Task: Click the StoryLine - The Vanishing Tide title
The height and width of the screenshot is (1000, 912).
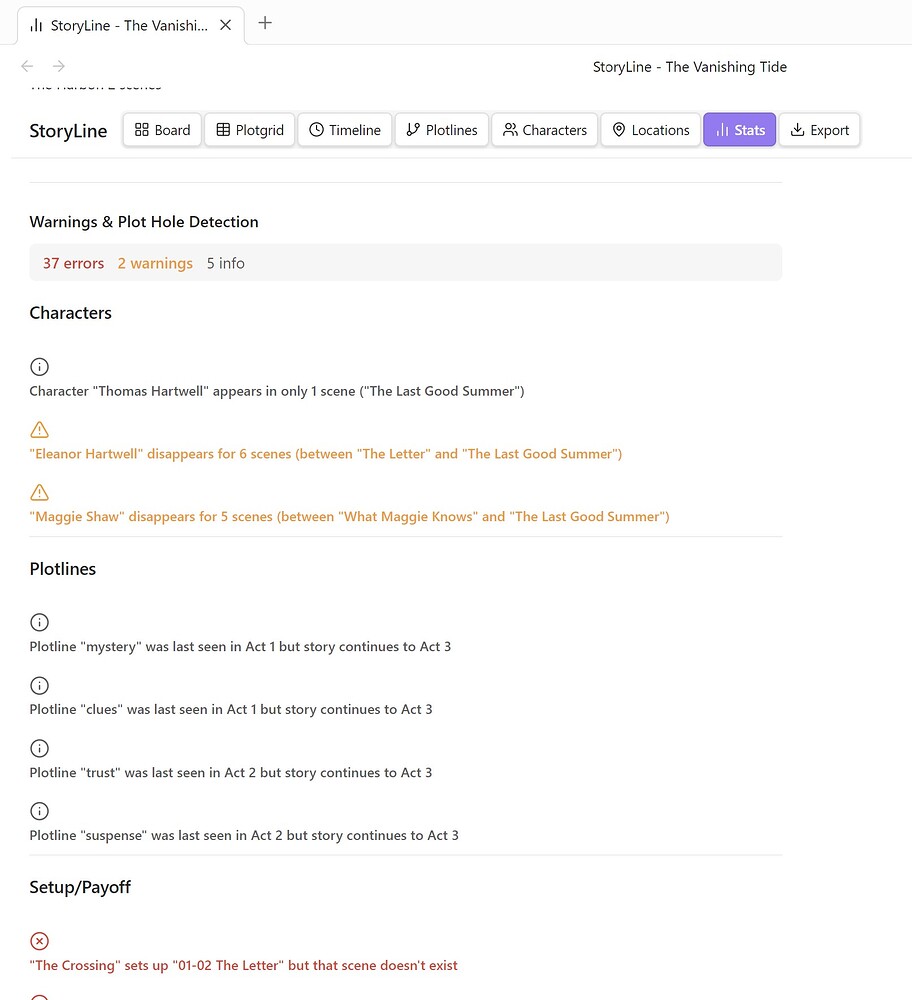Action: point(689,67)
